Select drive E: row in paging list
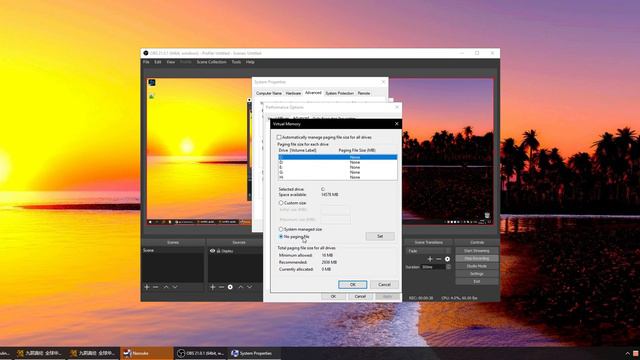Screen dimensions: 640x360 pos(338,167)
